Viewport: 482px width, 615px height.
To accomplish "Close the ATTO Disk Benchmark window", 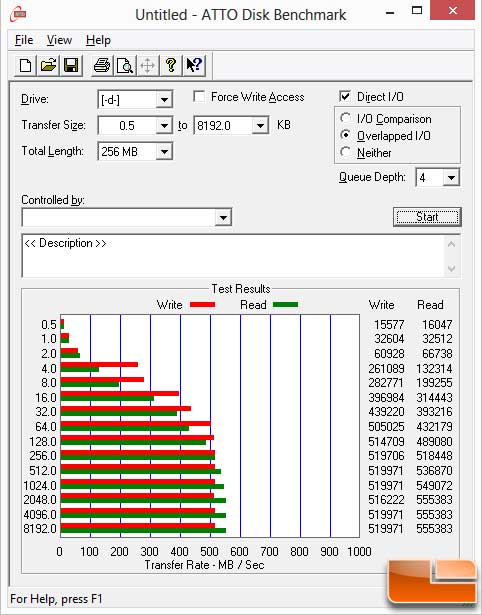I will tap(452, 10).
